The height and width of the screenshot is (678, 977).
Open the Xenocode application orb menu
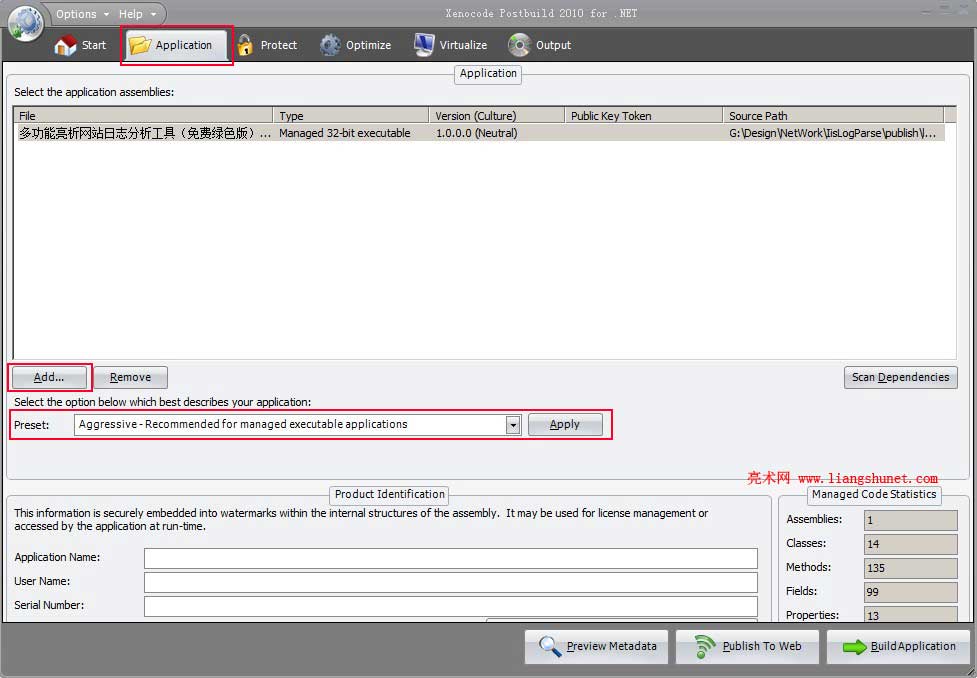coord(26,22)
